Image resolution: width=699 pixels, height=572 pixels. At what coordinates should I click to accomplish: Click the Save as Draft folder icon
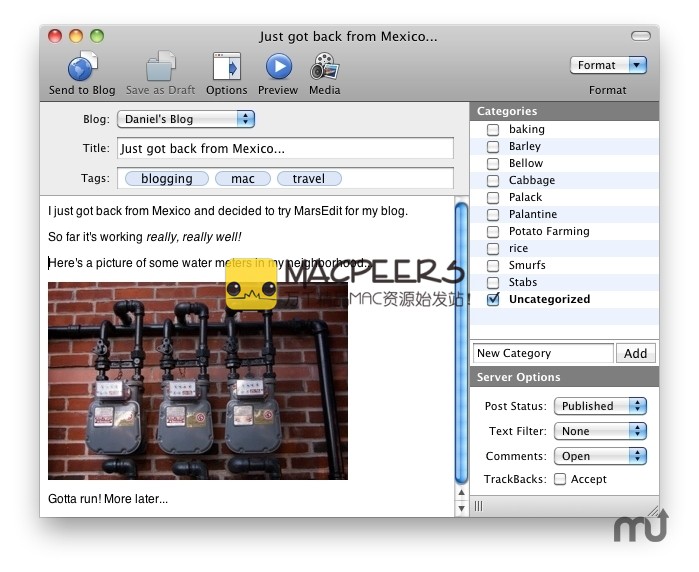click(x=160, y=67)
